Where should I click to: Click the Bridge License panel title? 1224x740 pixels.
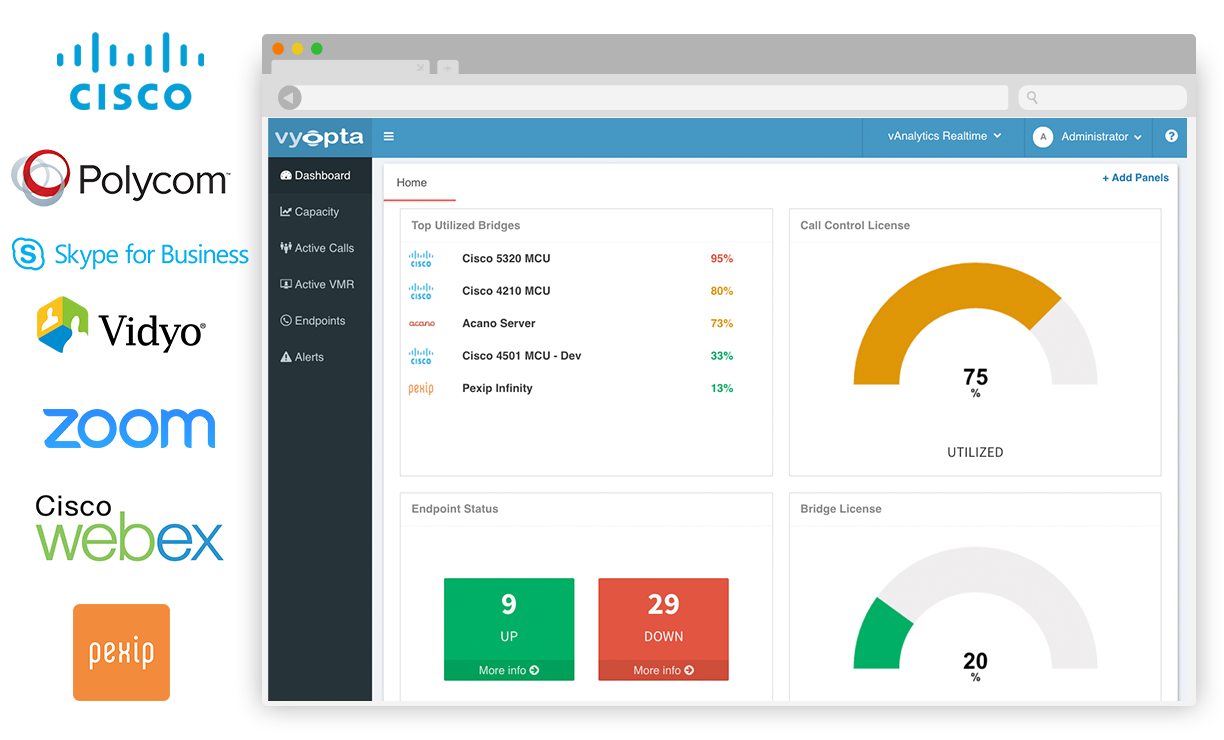coord(841,509)
